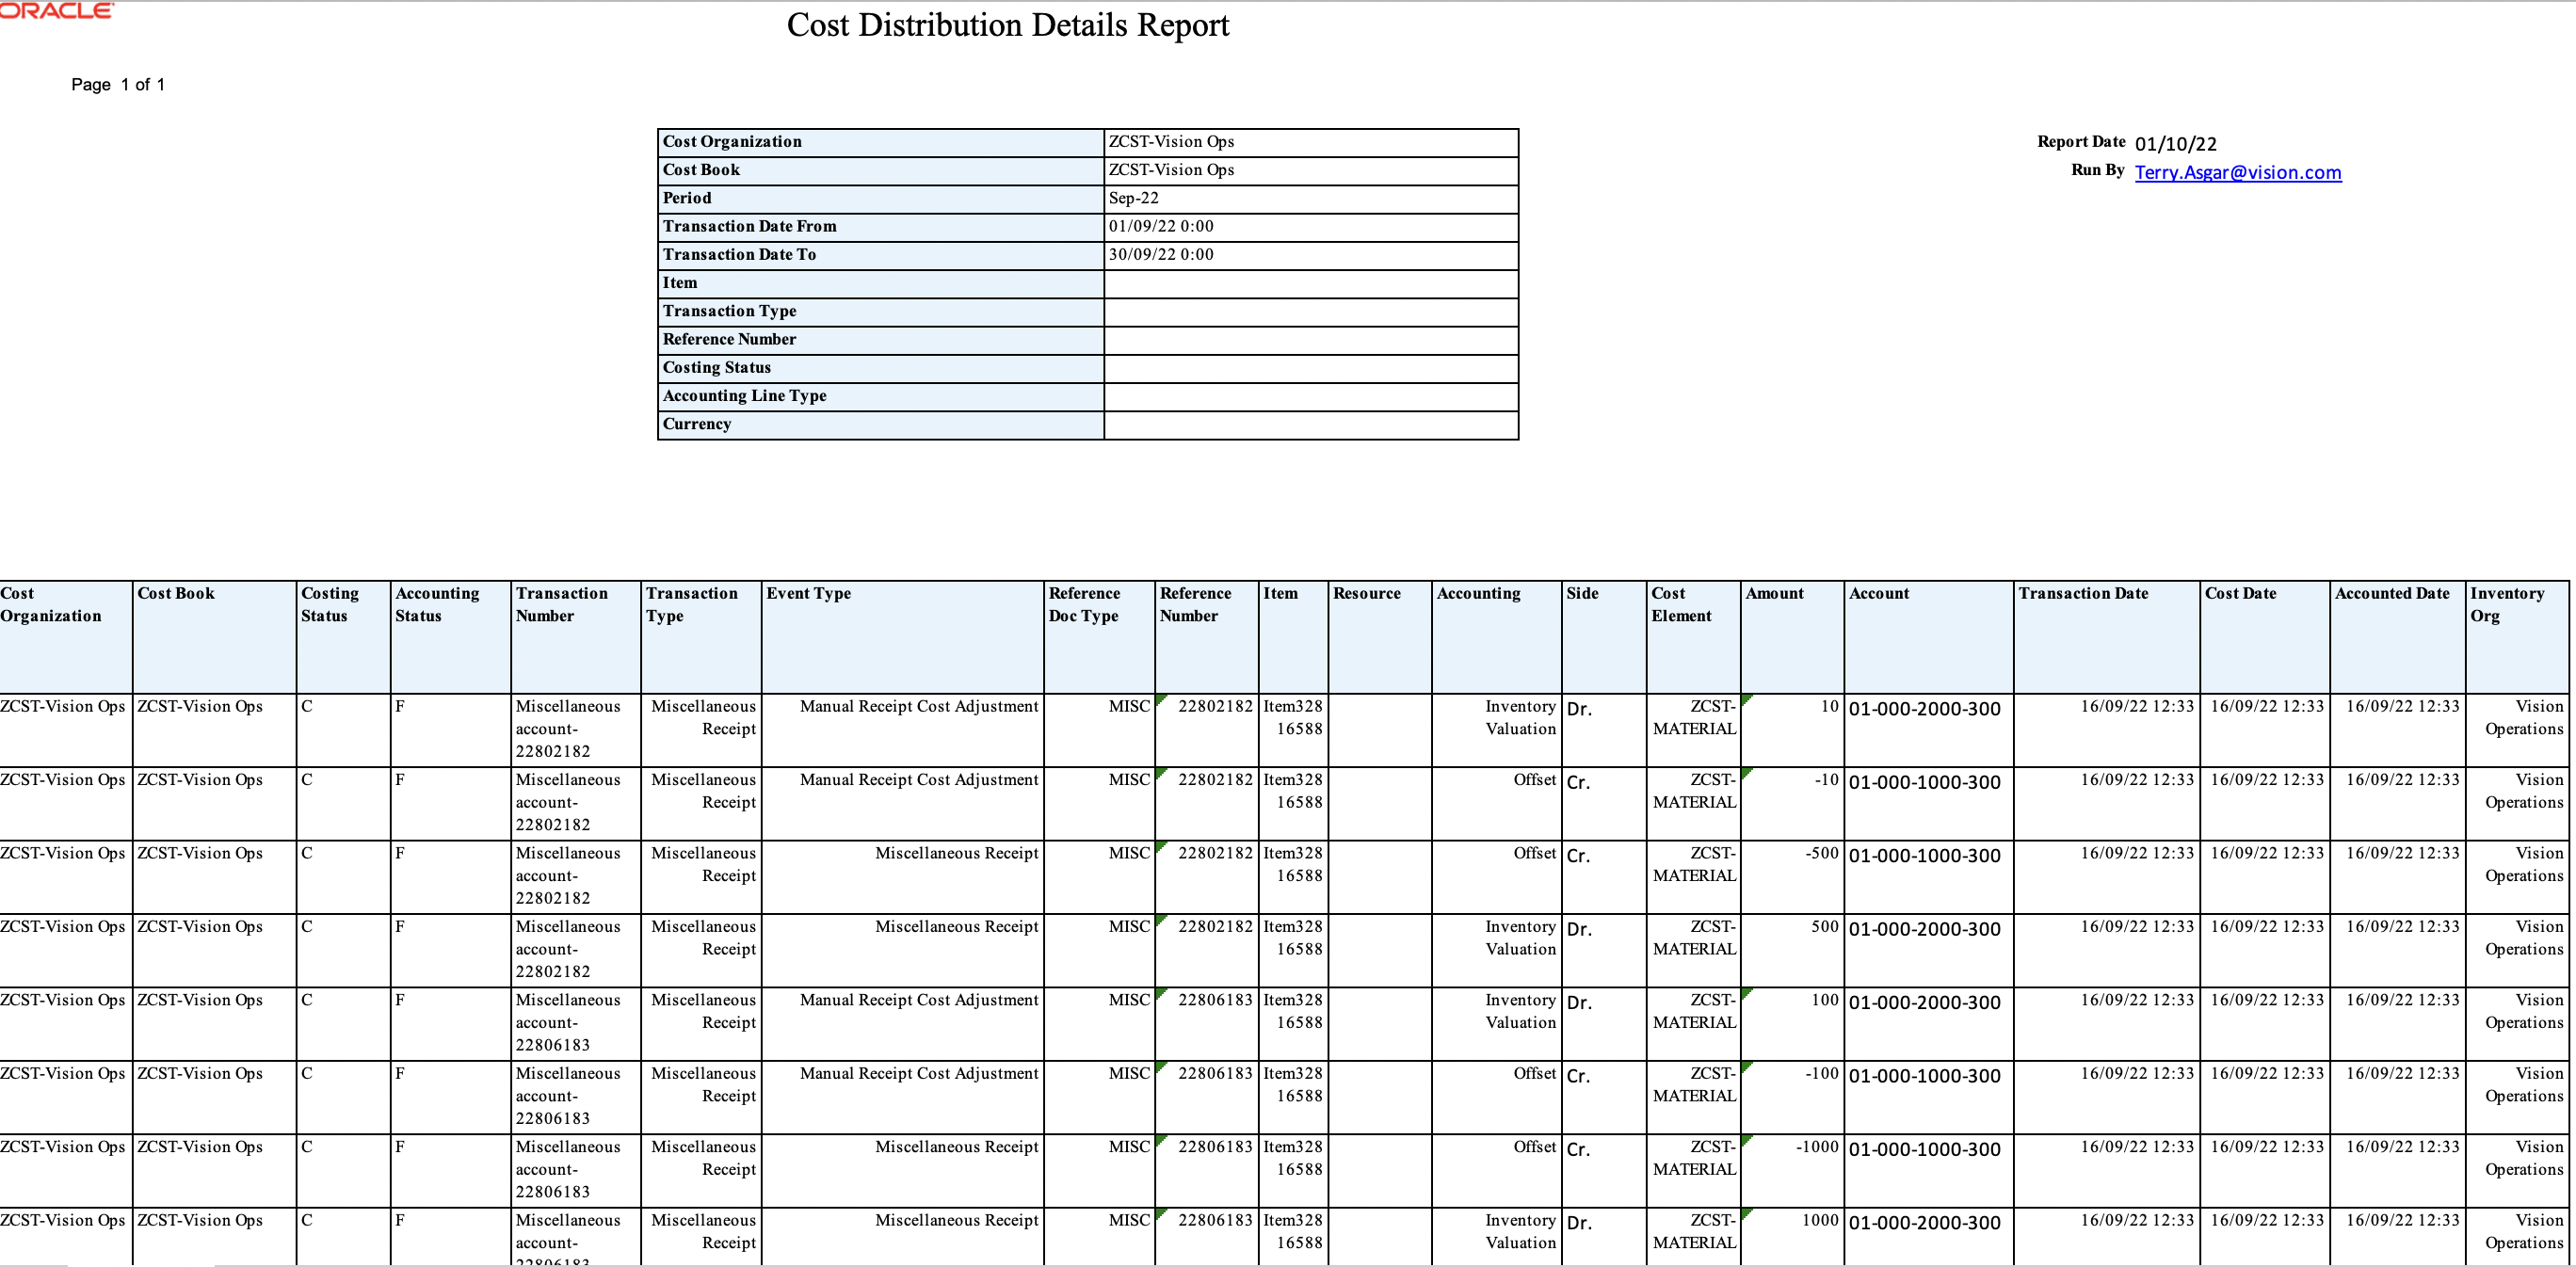This screenshot has width=2576, height=1267.
Task: Click the Oracle logo
Action: [57, 10]
